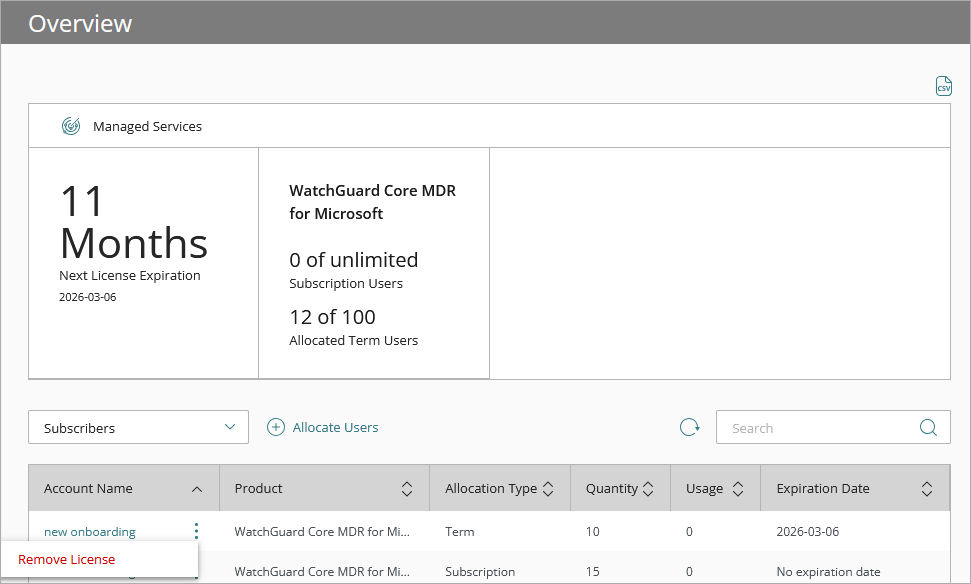Select the WatchGuard Core MDR for Microsoft card
The image size is (971, 584).
coord(373,263)
